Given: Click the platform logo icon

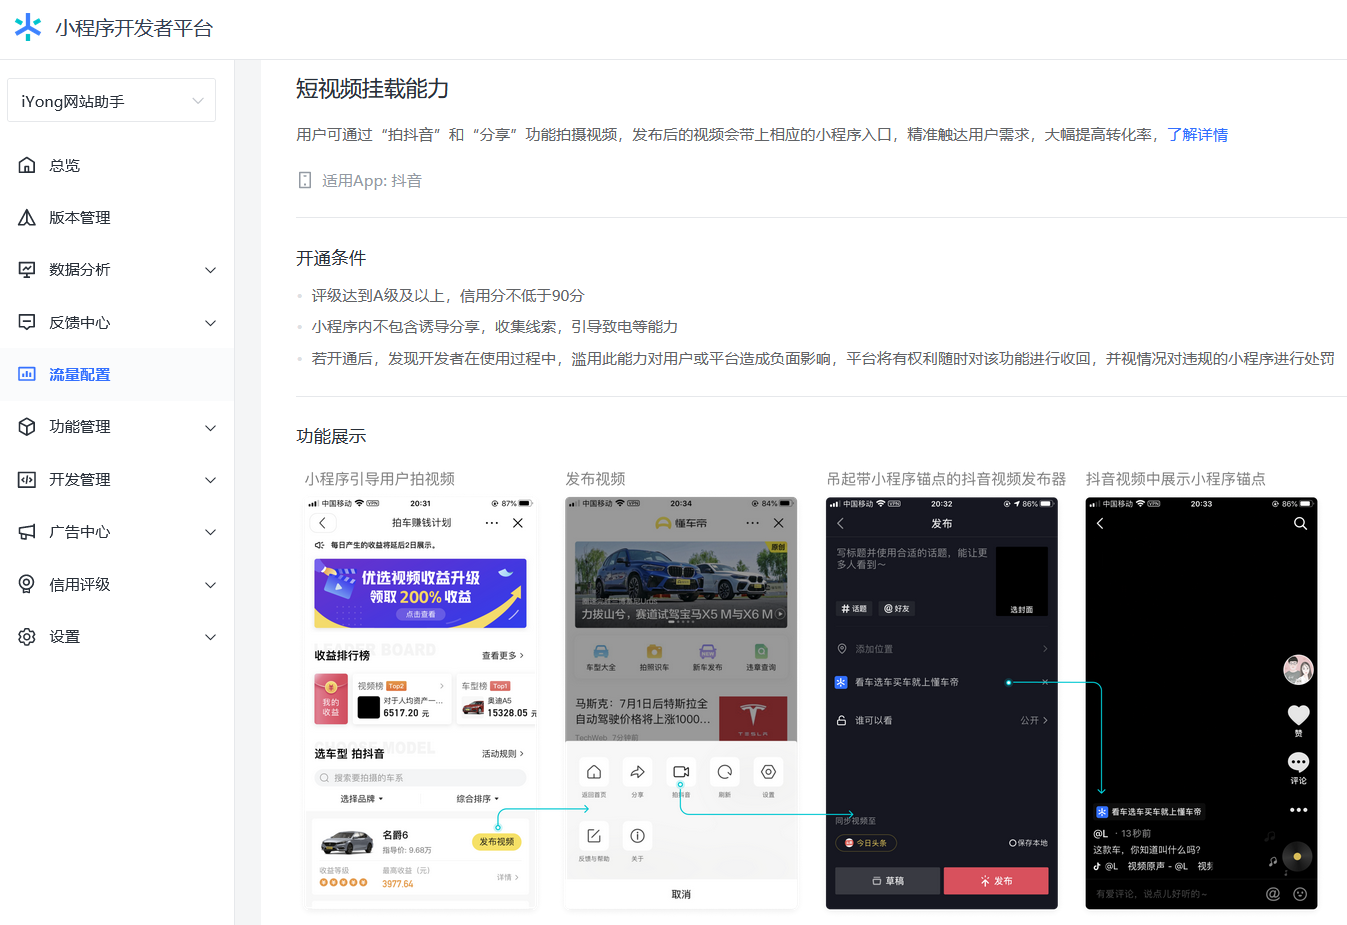Looking at the screenshot, I should pos(28,28).
